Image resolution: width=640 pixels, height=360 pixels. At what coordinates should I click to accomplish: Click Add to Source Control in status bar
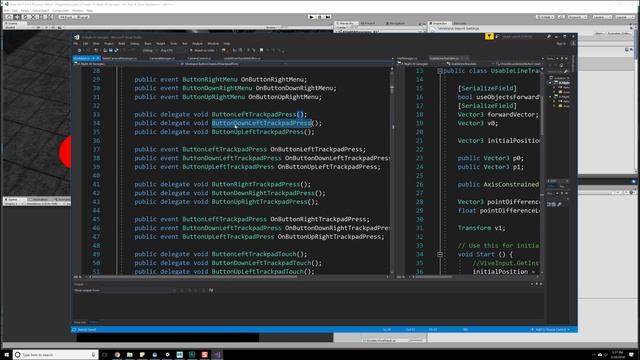point(551,329)
